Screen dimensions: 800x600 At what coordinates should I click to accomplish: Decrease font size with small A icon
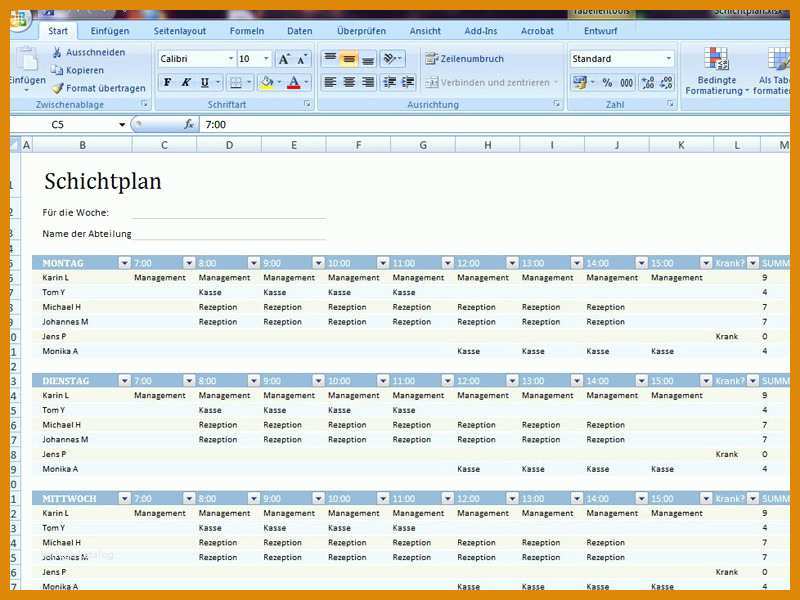302,59
